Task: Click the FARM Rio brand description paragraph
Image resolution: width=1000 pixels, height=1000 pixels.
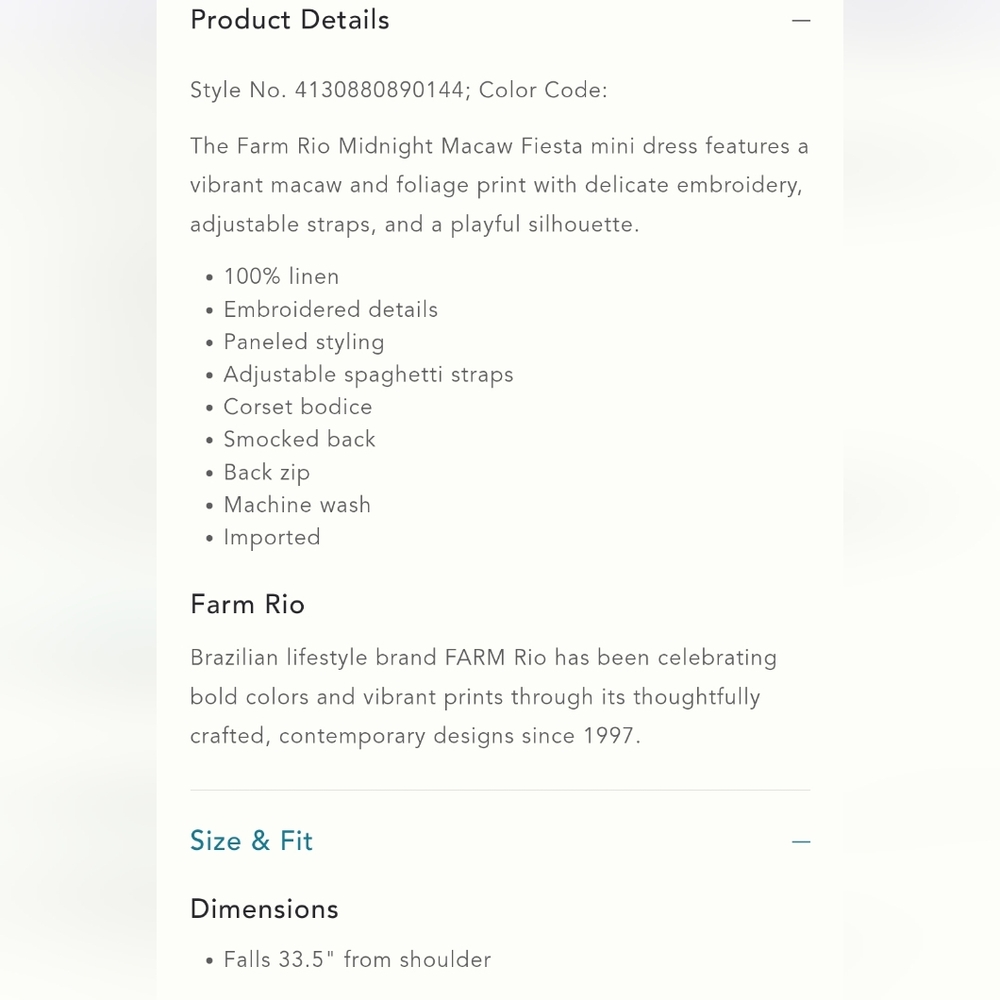Action: (x=483, y=696)
